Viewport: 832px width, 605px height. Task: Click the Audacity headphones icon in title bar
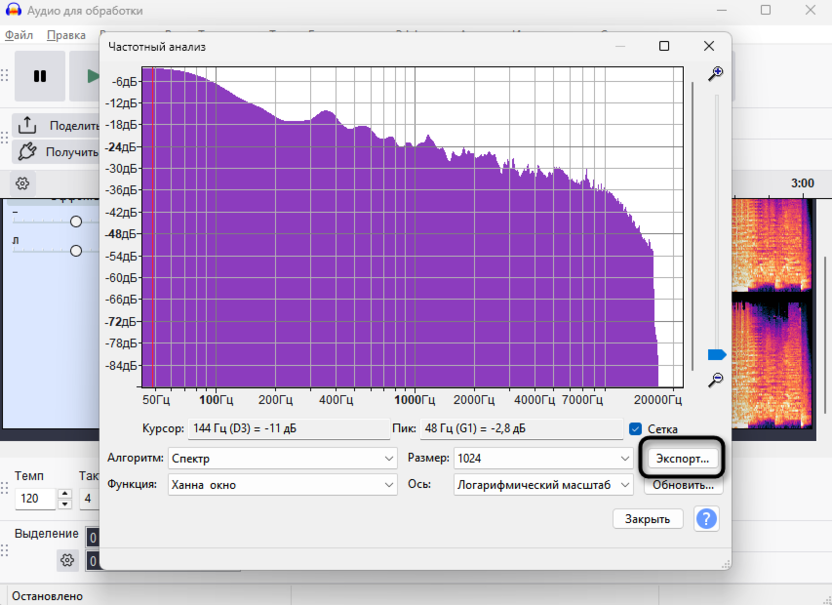tap(14, 10)
